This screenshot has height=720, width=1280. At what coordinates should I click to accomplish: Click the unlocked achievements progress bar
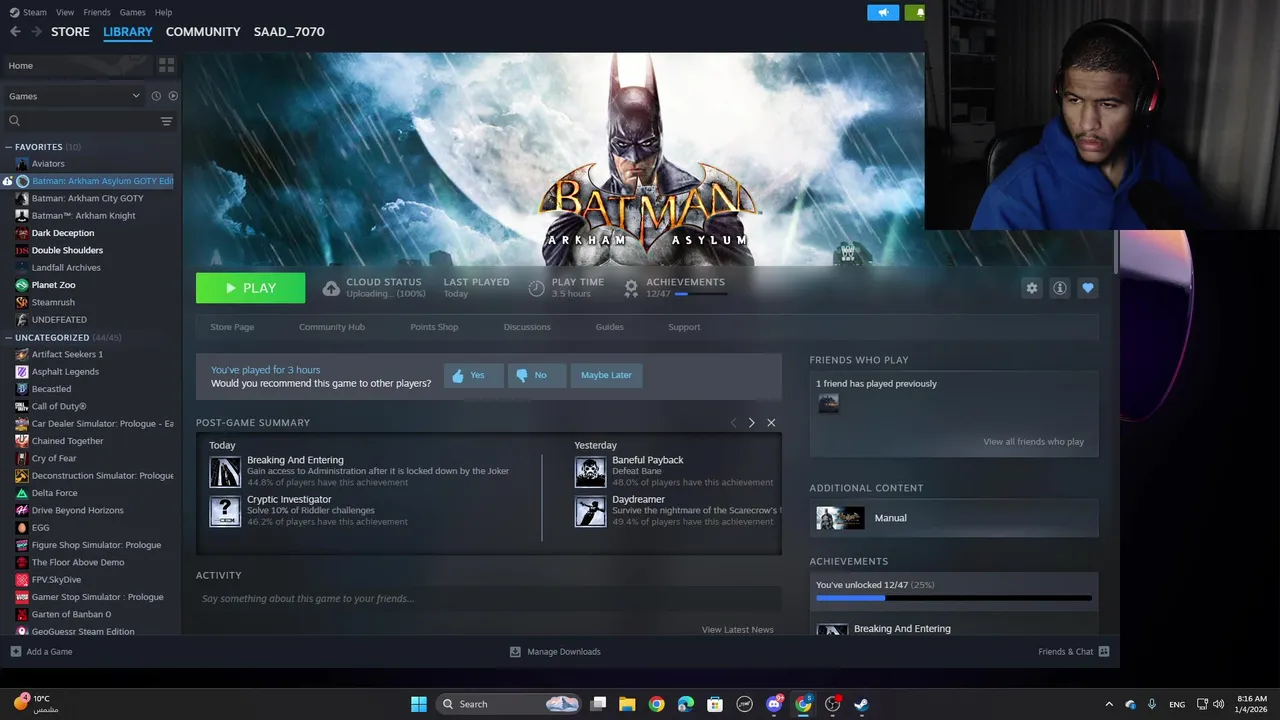(x=954, y=598)
